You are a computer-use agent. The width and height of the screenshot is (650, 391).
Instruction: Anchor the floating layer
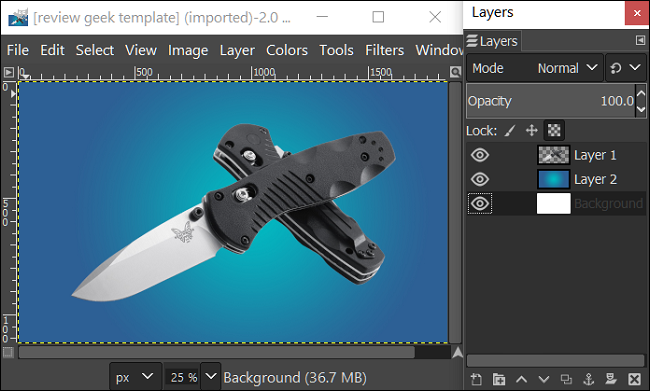589,379
